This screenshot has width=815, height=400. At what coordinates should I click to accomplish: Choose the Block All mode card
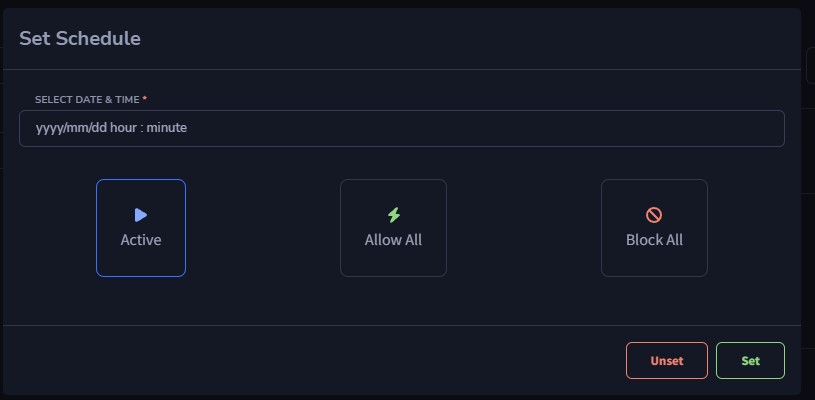coord(654,228)
